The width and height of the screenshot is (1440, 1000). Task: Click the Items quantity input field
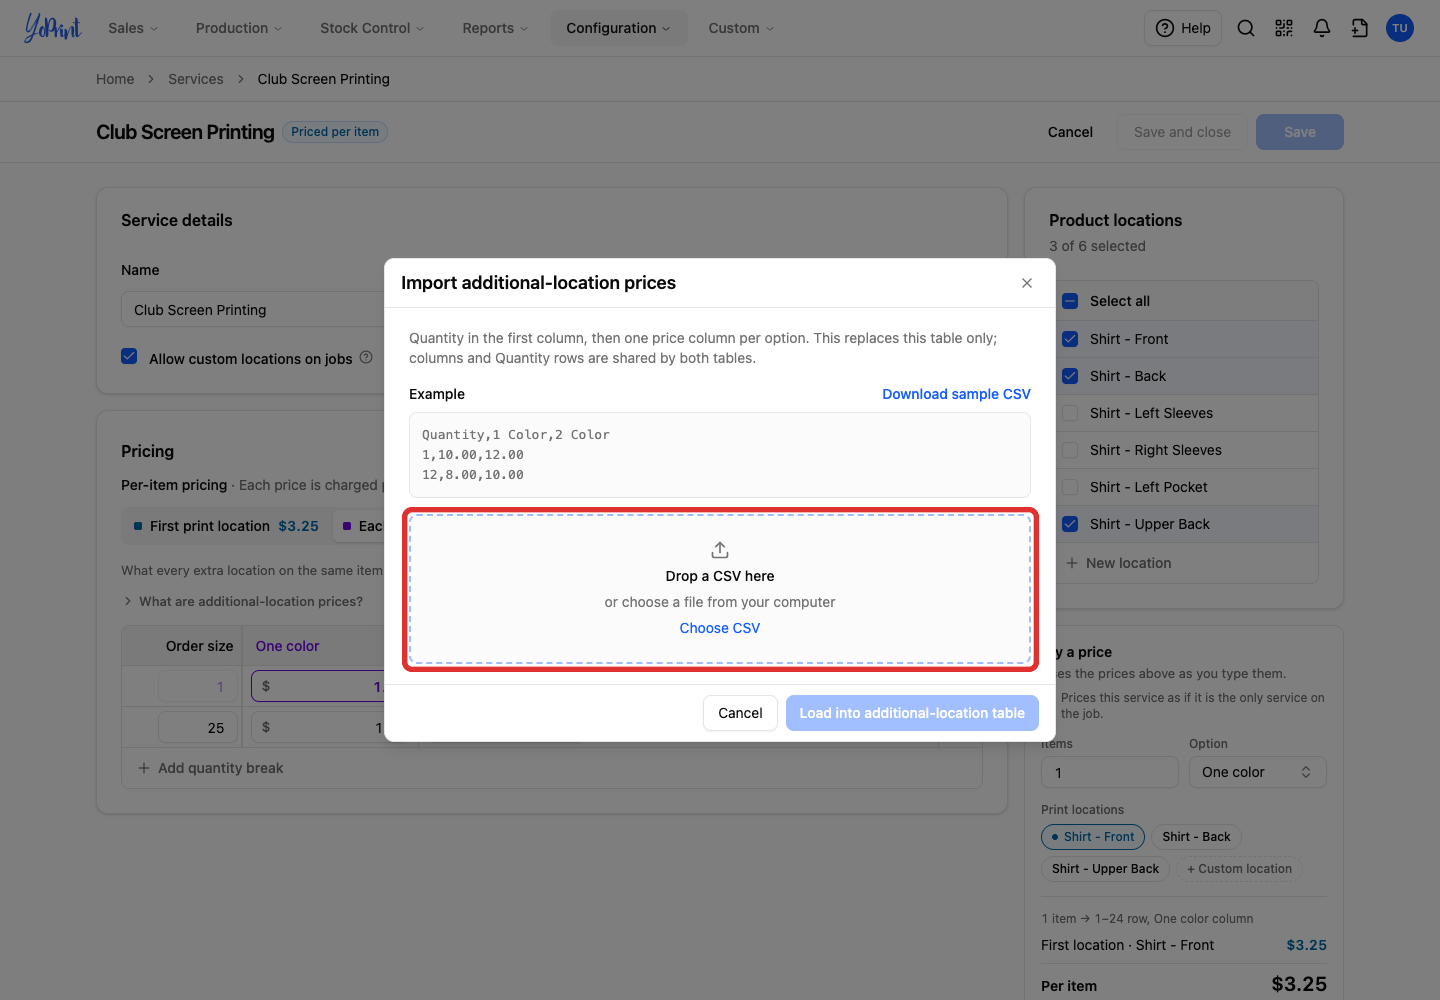[x=1110, y=772]
